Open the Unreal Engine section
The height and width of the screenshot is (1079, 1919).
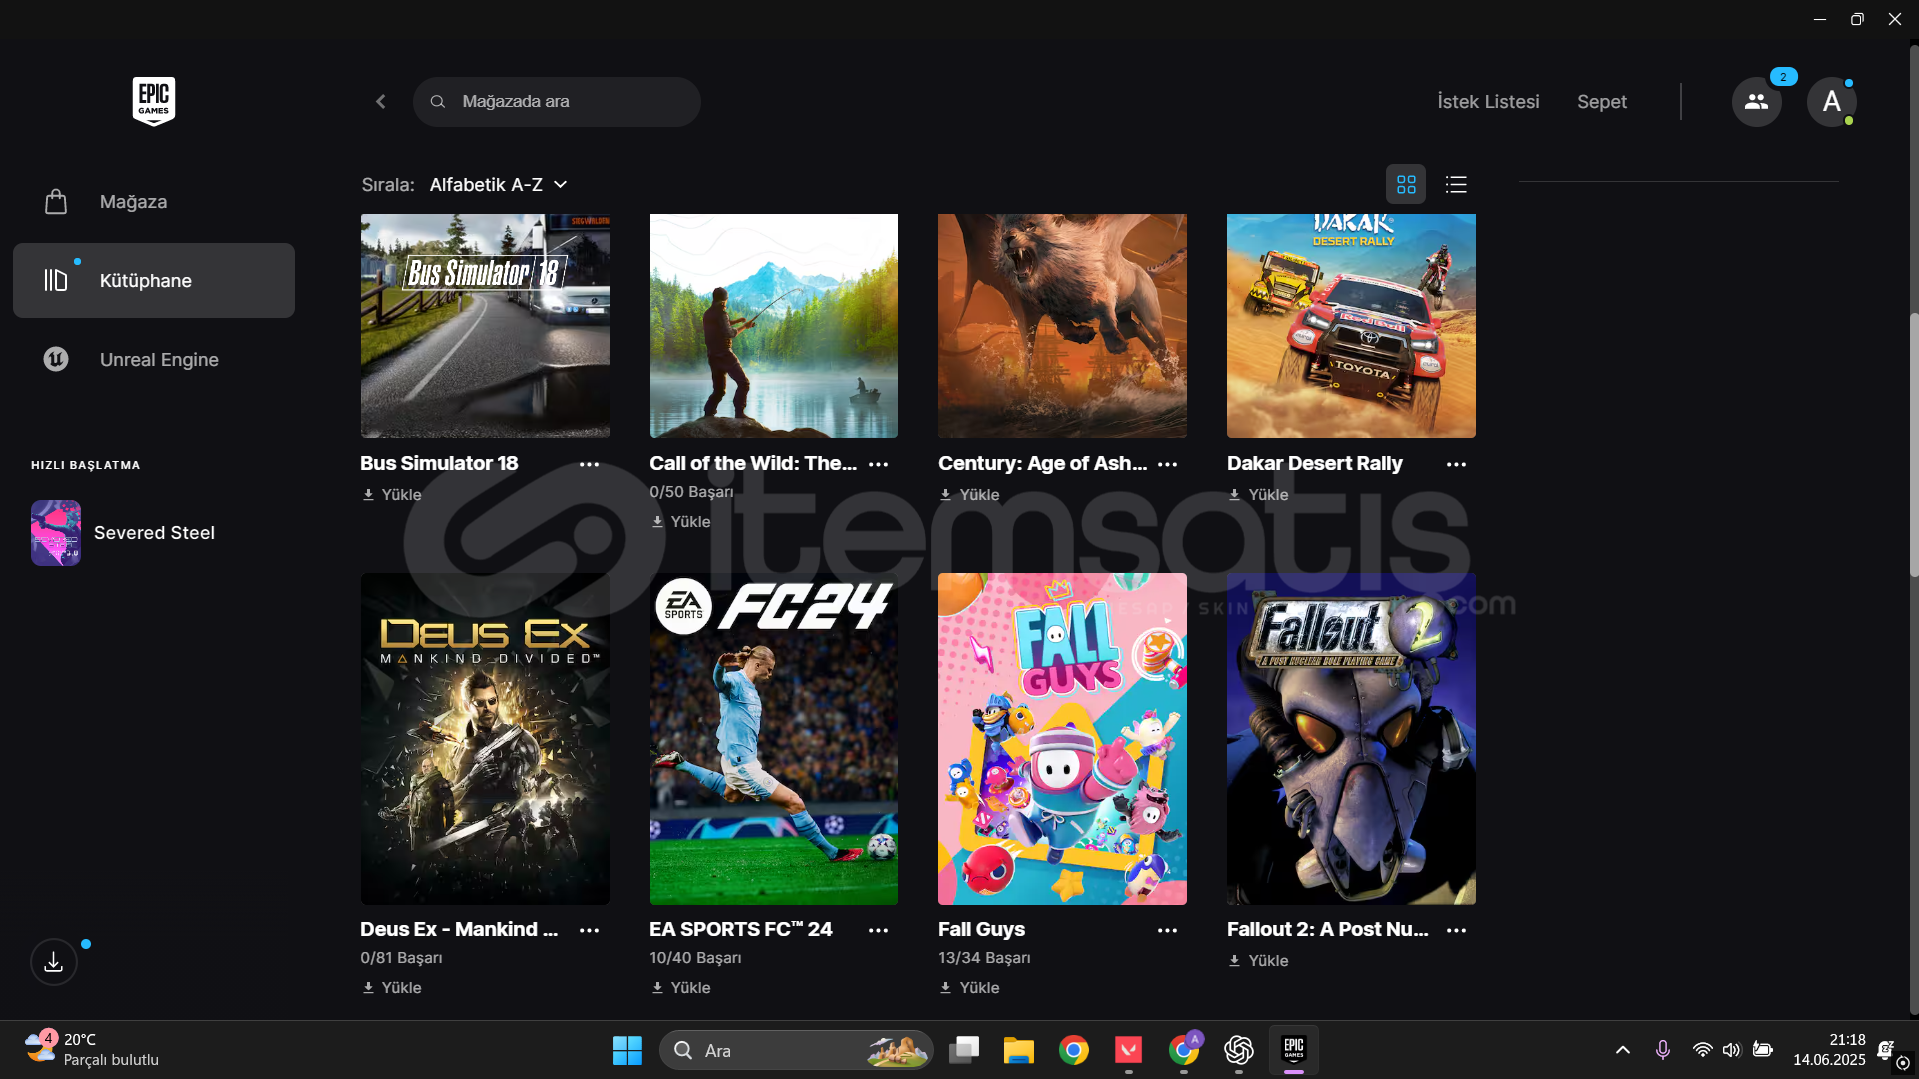click(154, 360)
